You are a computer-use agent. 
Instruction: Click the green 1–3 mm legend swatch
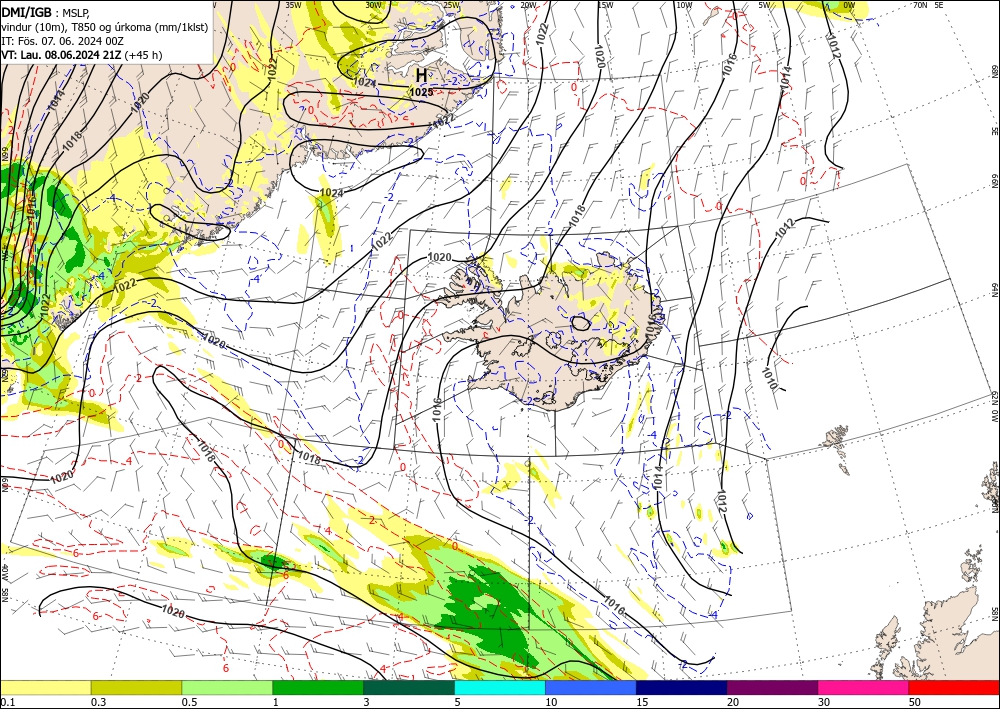[x=318, y=687]
